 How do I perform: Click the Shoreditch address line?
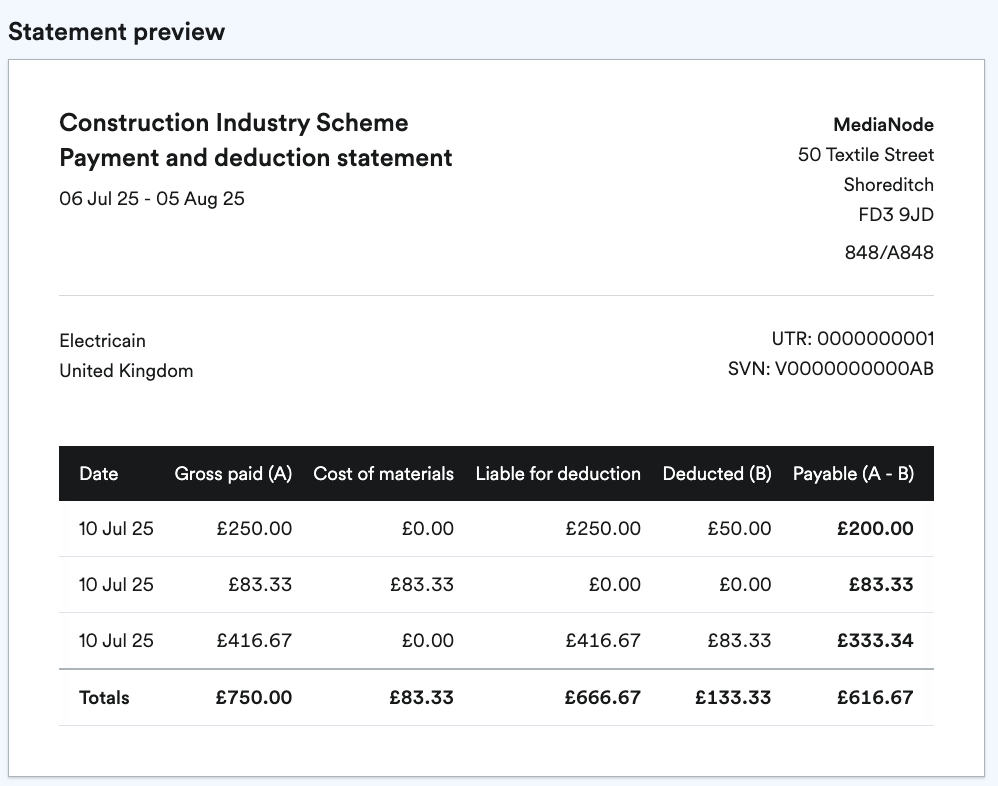click(x=889, y=185)
